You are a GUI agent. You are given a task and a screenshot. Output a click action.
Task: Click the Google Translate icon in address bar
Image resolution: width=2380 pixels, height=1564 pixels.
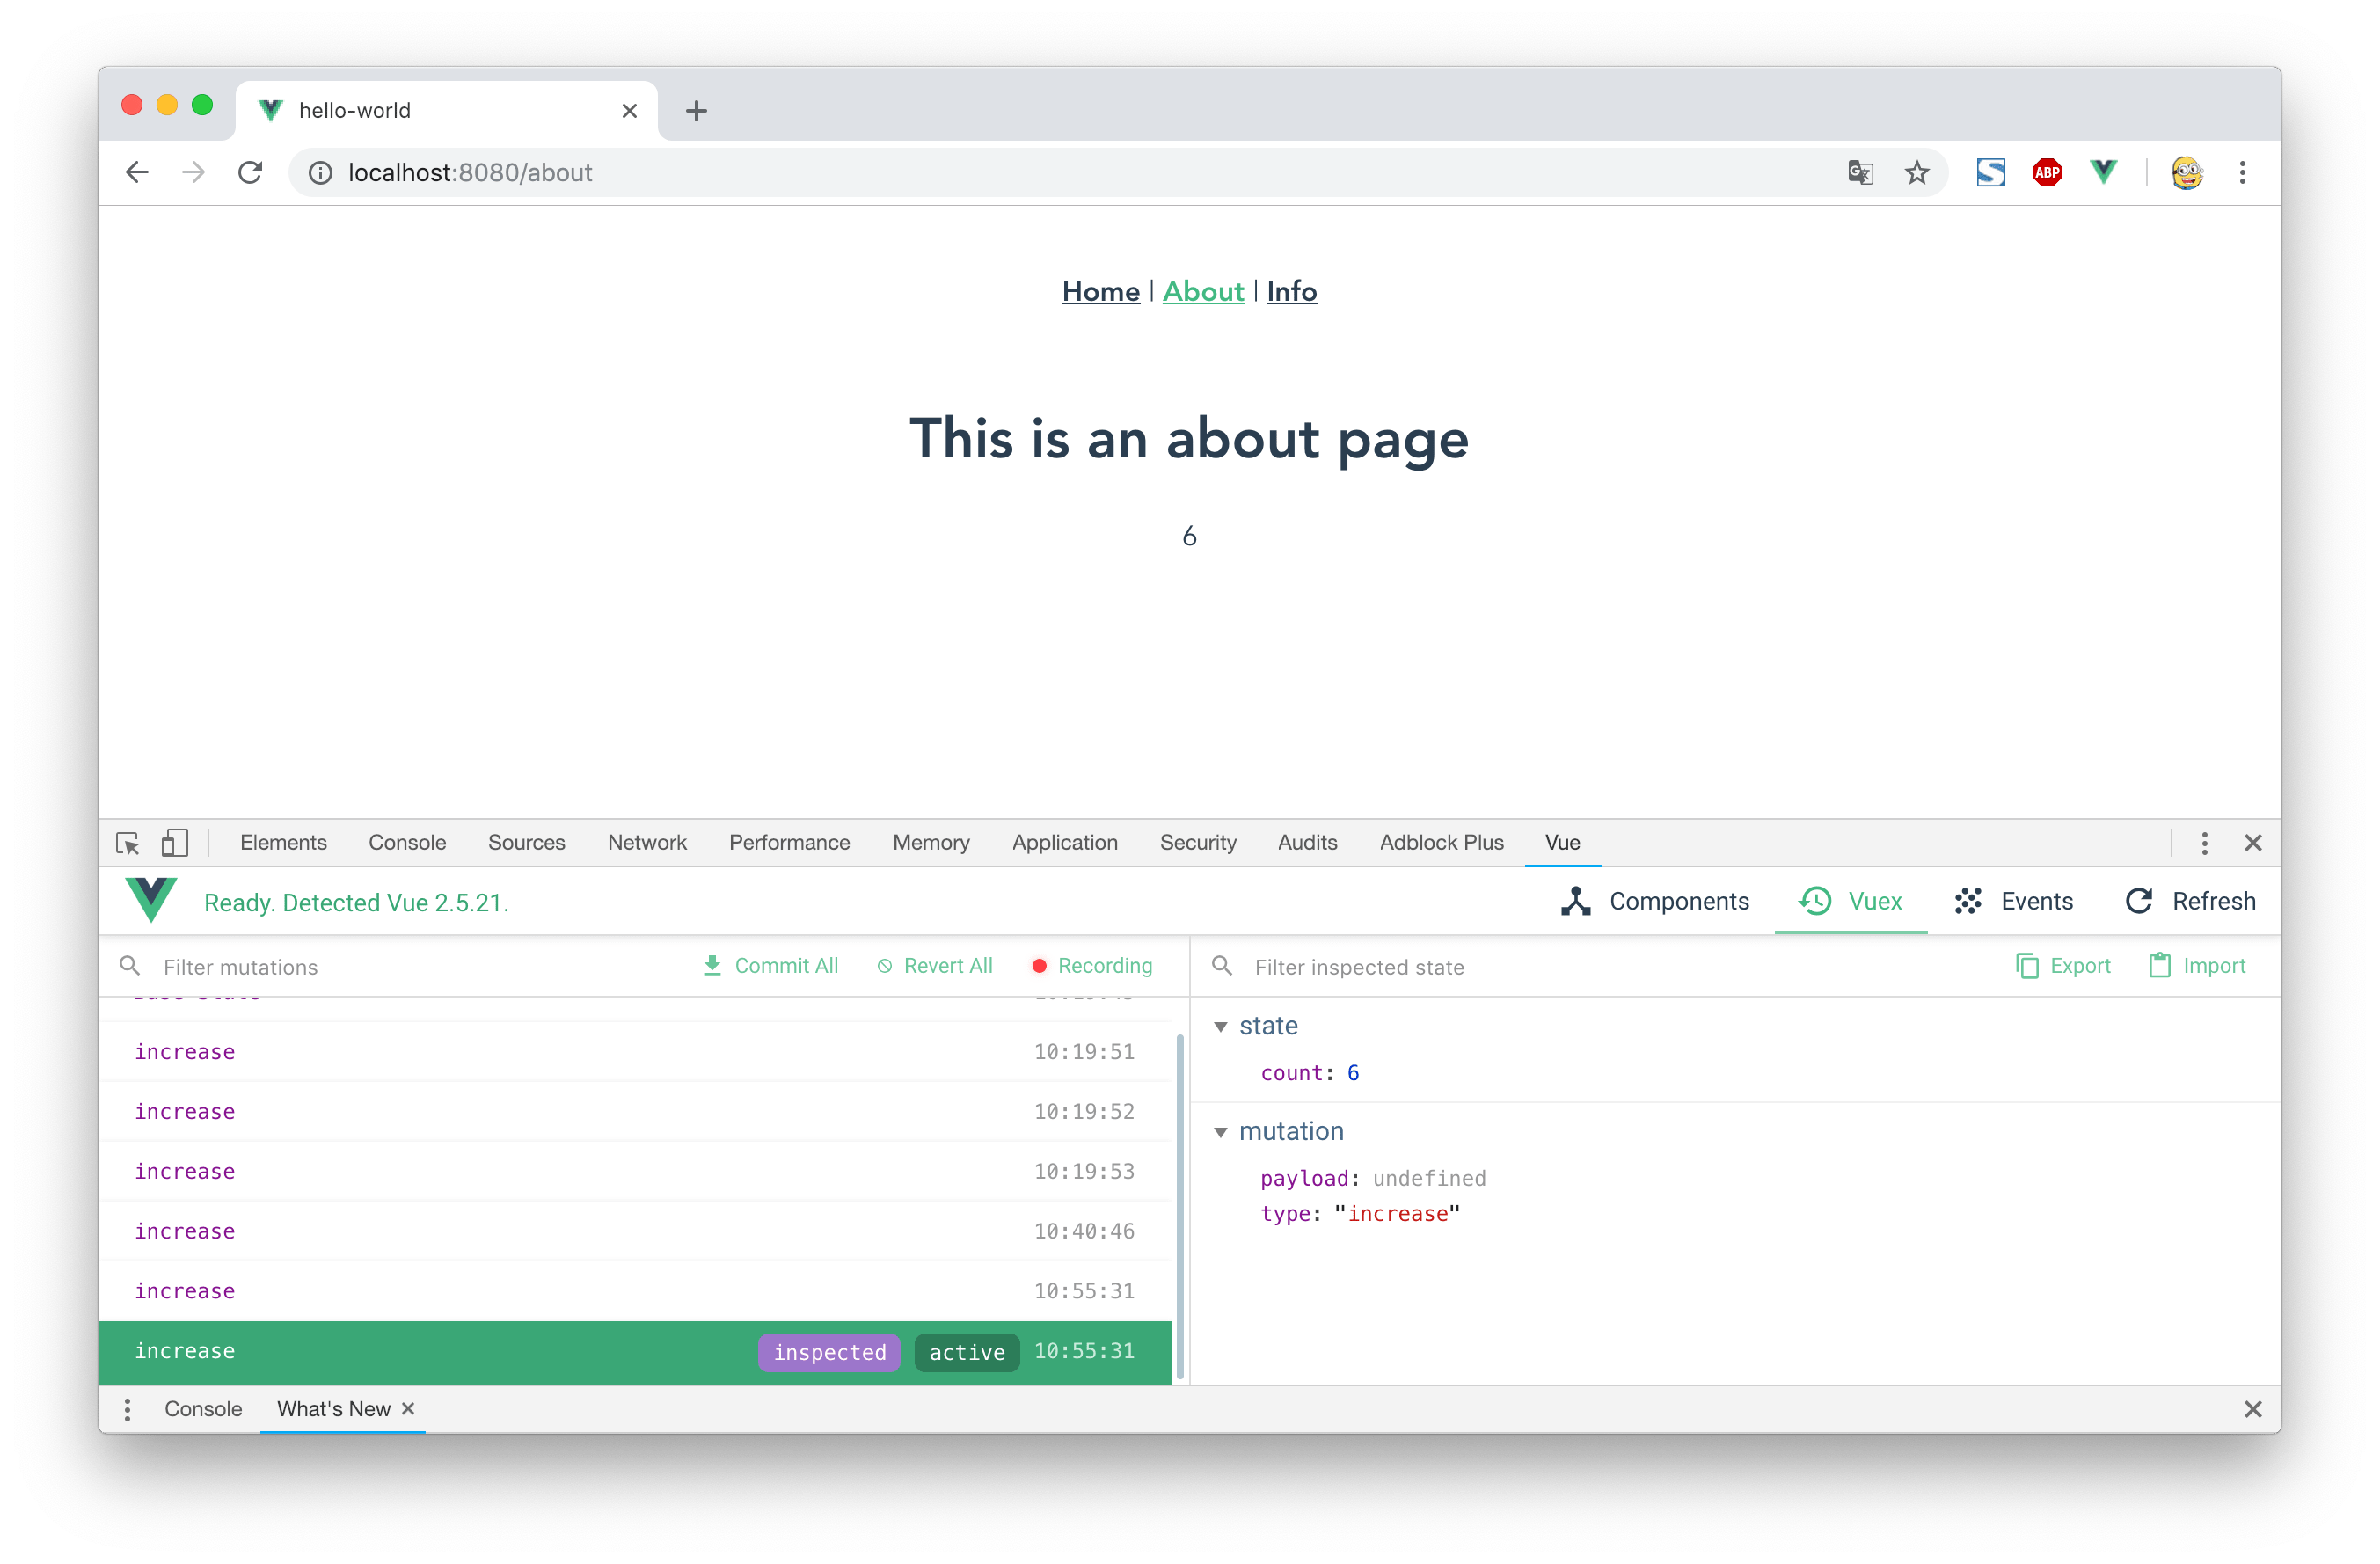1860,173
